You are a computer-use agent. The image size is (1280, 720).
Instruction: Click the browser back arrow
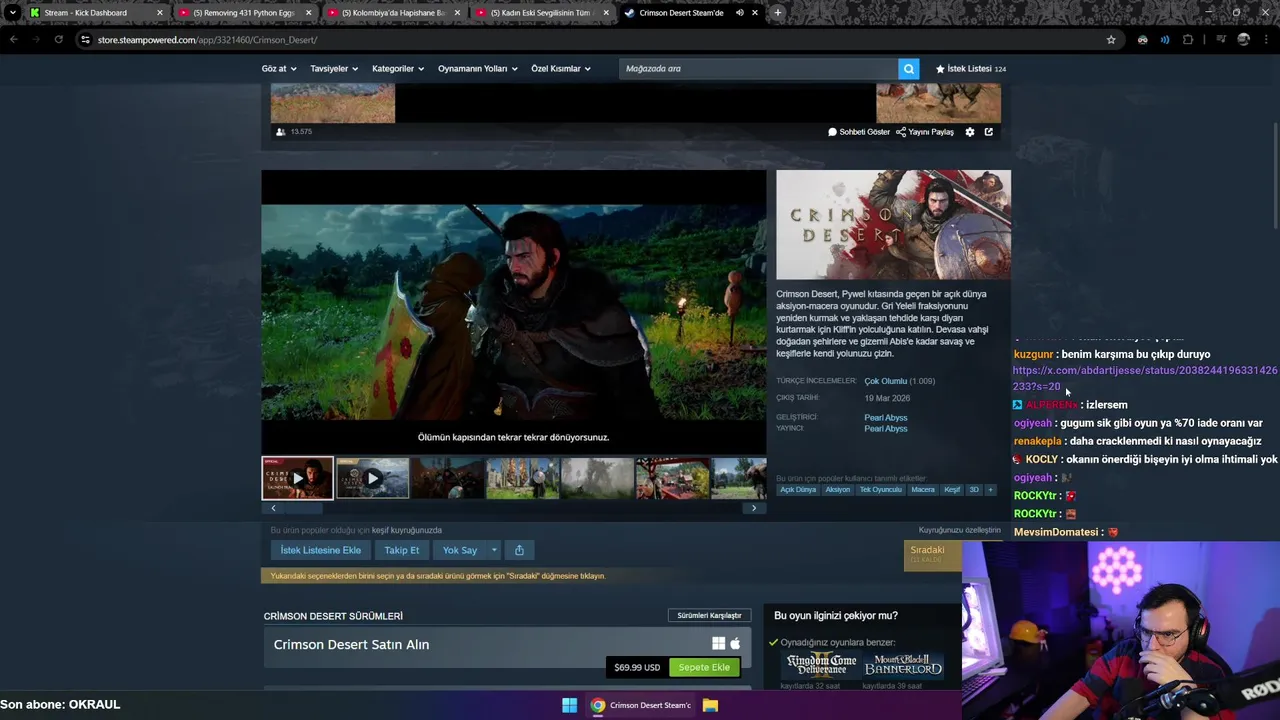(x=14, y=40)
